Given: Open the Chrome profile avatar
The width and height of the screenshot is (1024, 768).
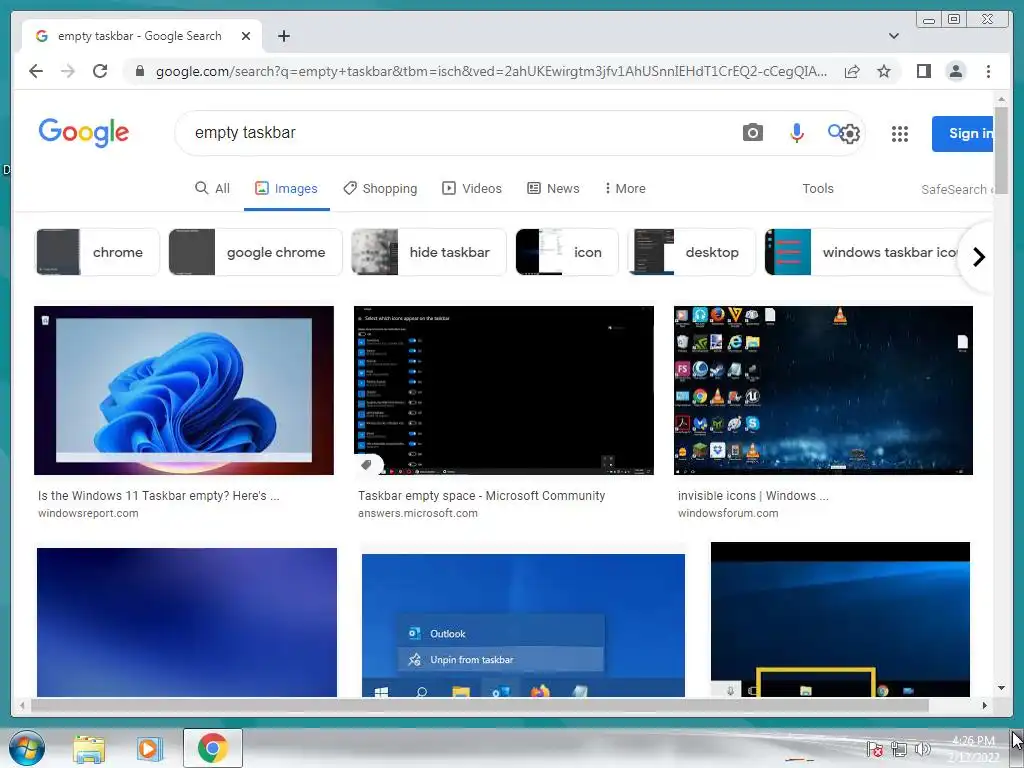Looking at the screenshot, I should click(955, 71).
